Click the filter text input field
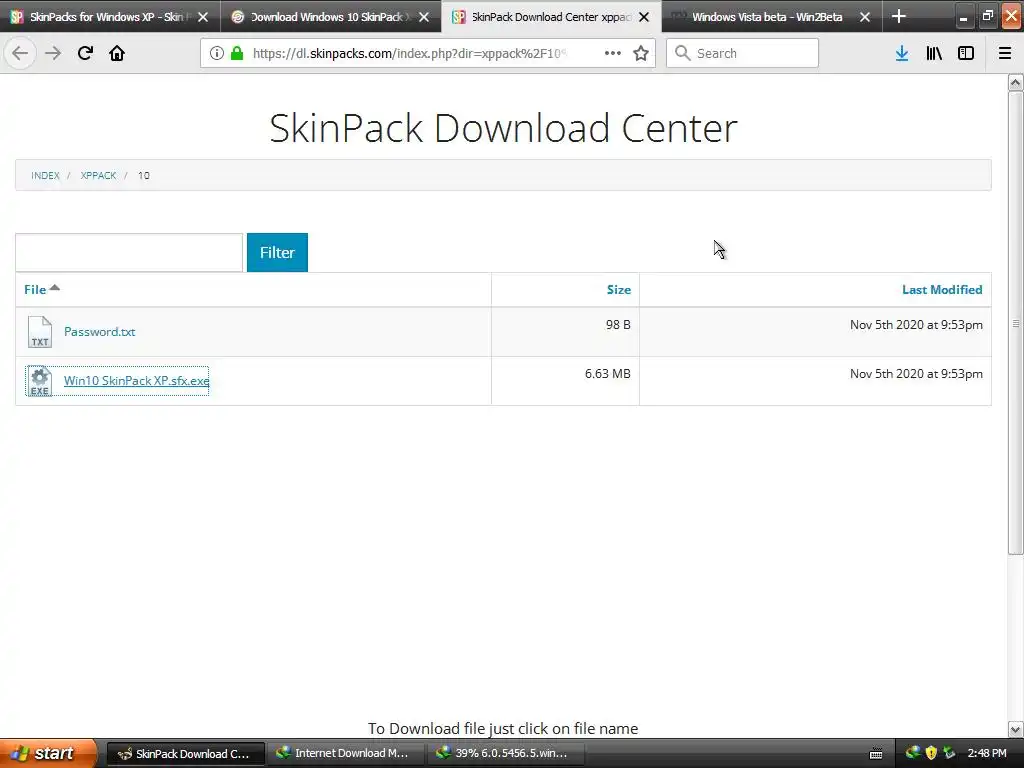 pos(129,252)
